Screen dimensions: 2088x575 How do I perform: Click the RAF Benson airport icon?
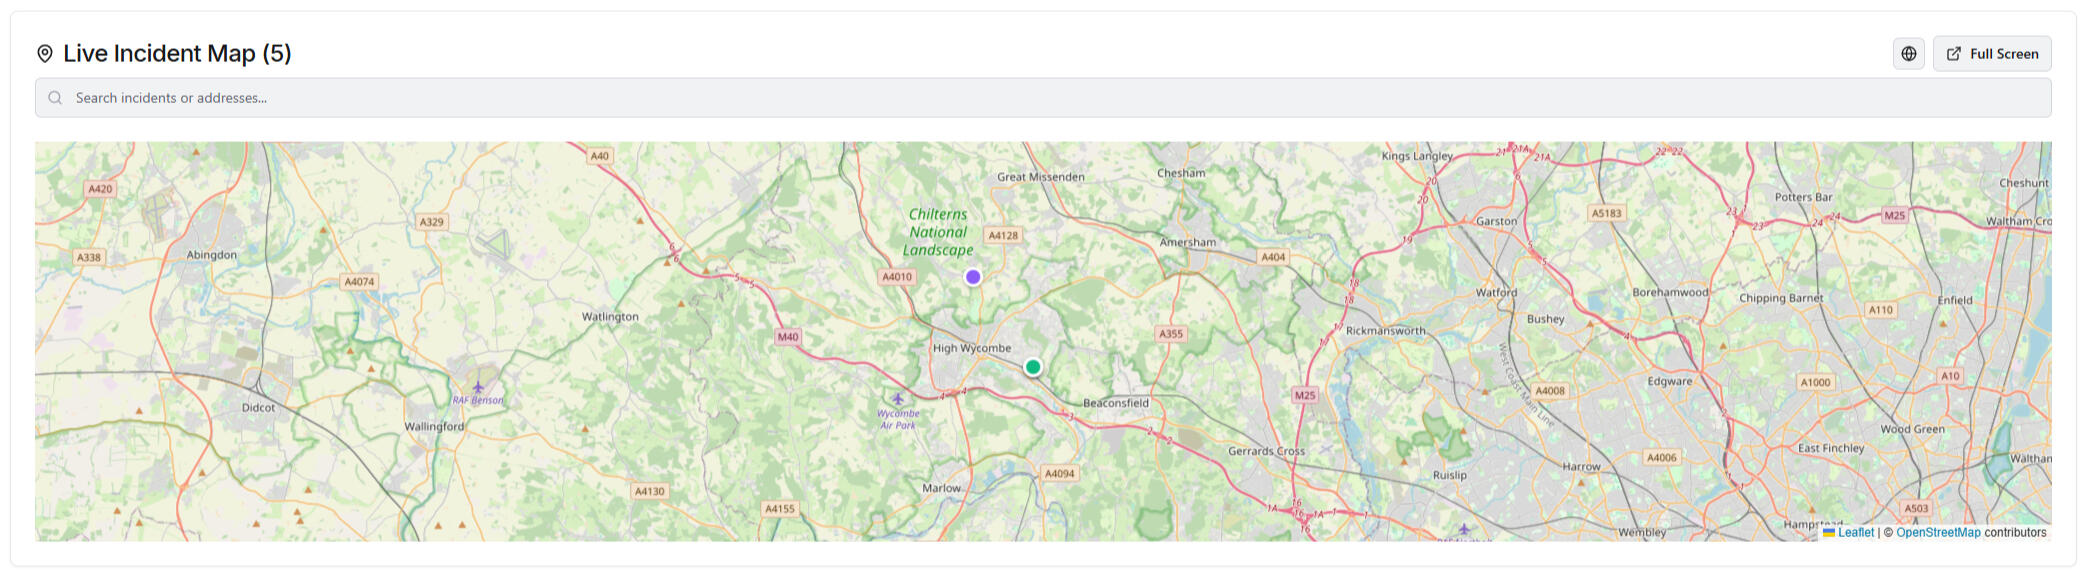click(x=478, y=387)
